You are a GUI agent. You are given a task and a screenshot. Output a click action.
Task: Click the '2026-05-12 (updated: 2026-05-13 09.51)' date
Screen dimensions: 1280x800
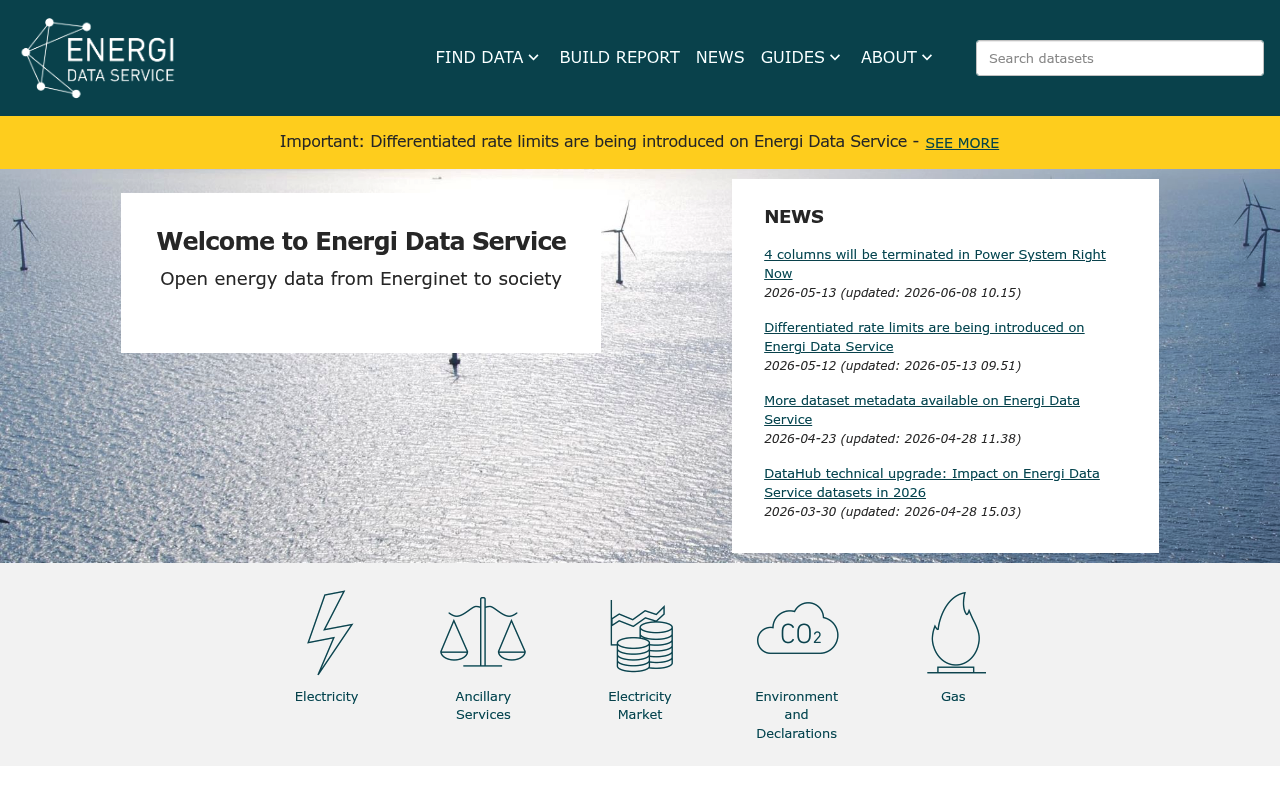pos(892,366)
